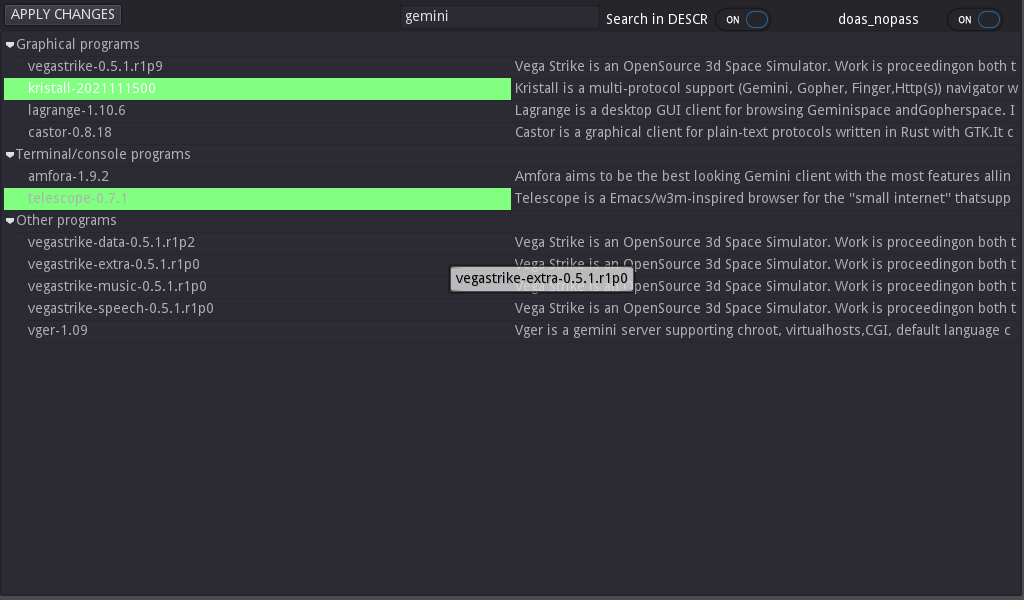Select the vegastrike-speech-0.5.1.r1p0 entry
The image size is (1024, 600).
point(120,309)
